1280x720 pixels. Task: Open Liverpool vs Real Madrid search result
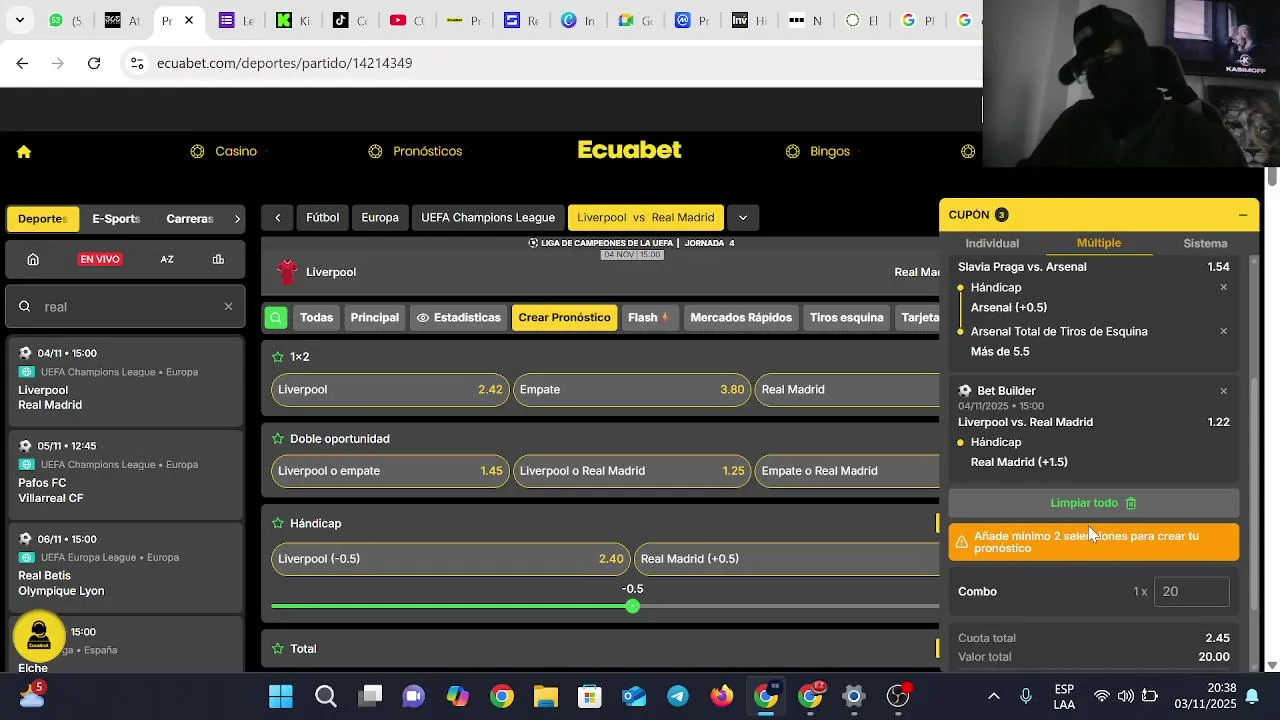(125, 380)
